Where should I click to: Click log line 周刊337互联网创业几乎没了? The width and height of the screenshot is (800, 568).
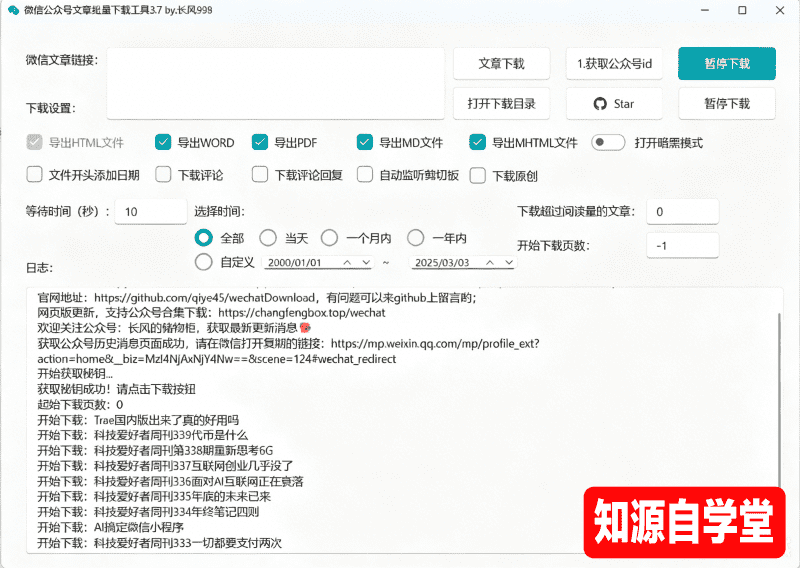pyautogui.click(x=165, y=466)
